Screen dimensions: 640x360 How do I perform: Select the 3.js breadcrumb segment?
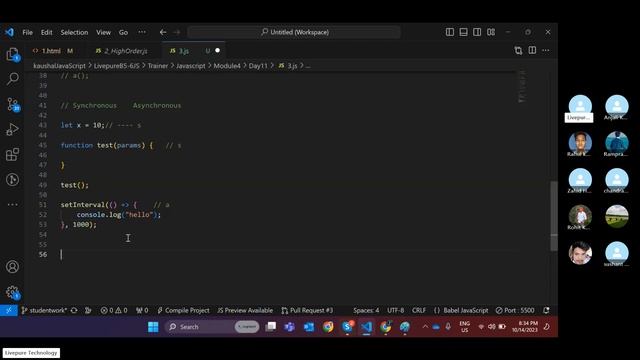(x=288, y=66)
